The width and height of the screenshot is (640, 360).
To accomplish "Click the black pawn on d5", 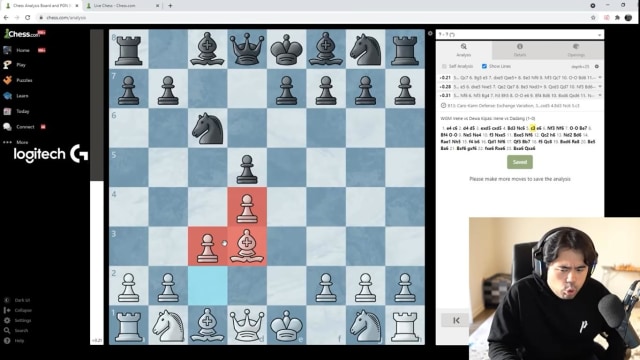I will click(x=247, y=168).
